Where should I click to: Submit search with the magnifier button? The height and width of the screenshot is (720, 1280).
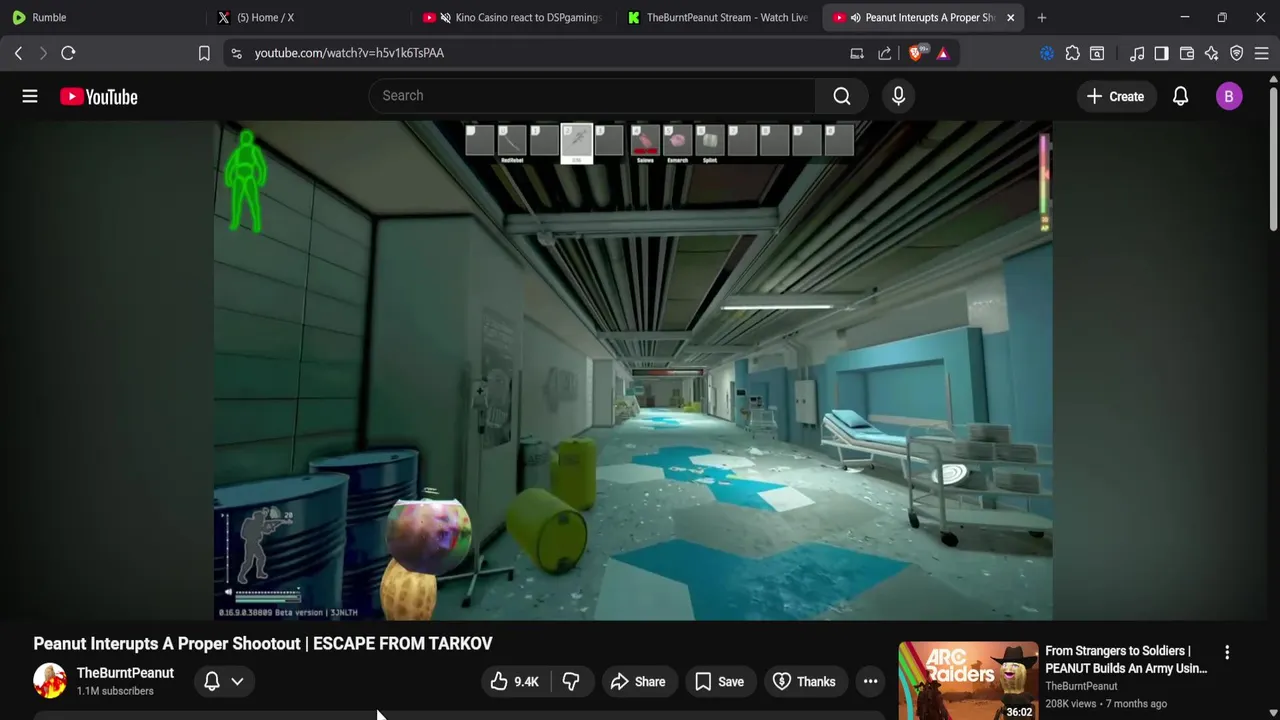point(842,96)
